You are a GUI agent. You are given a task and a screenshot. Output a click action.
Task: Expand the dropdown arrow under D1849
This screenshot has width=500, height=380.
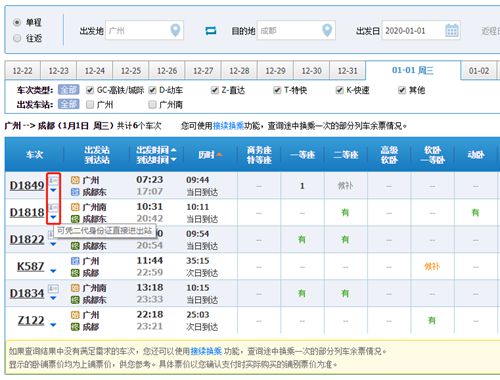pos(53,191)
